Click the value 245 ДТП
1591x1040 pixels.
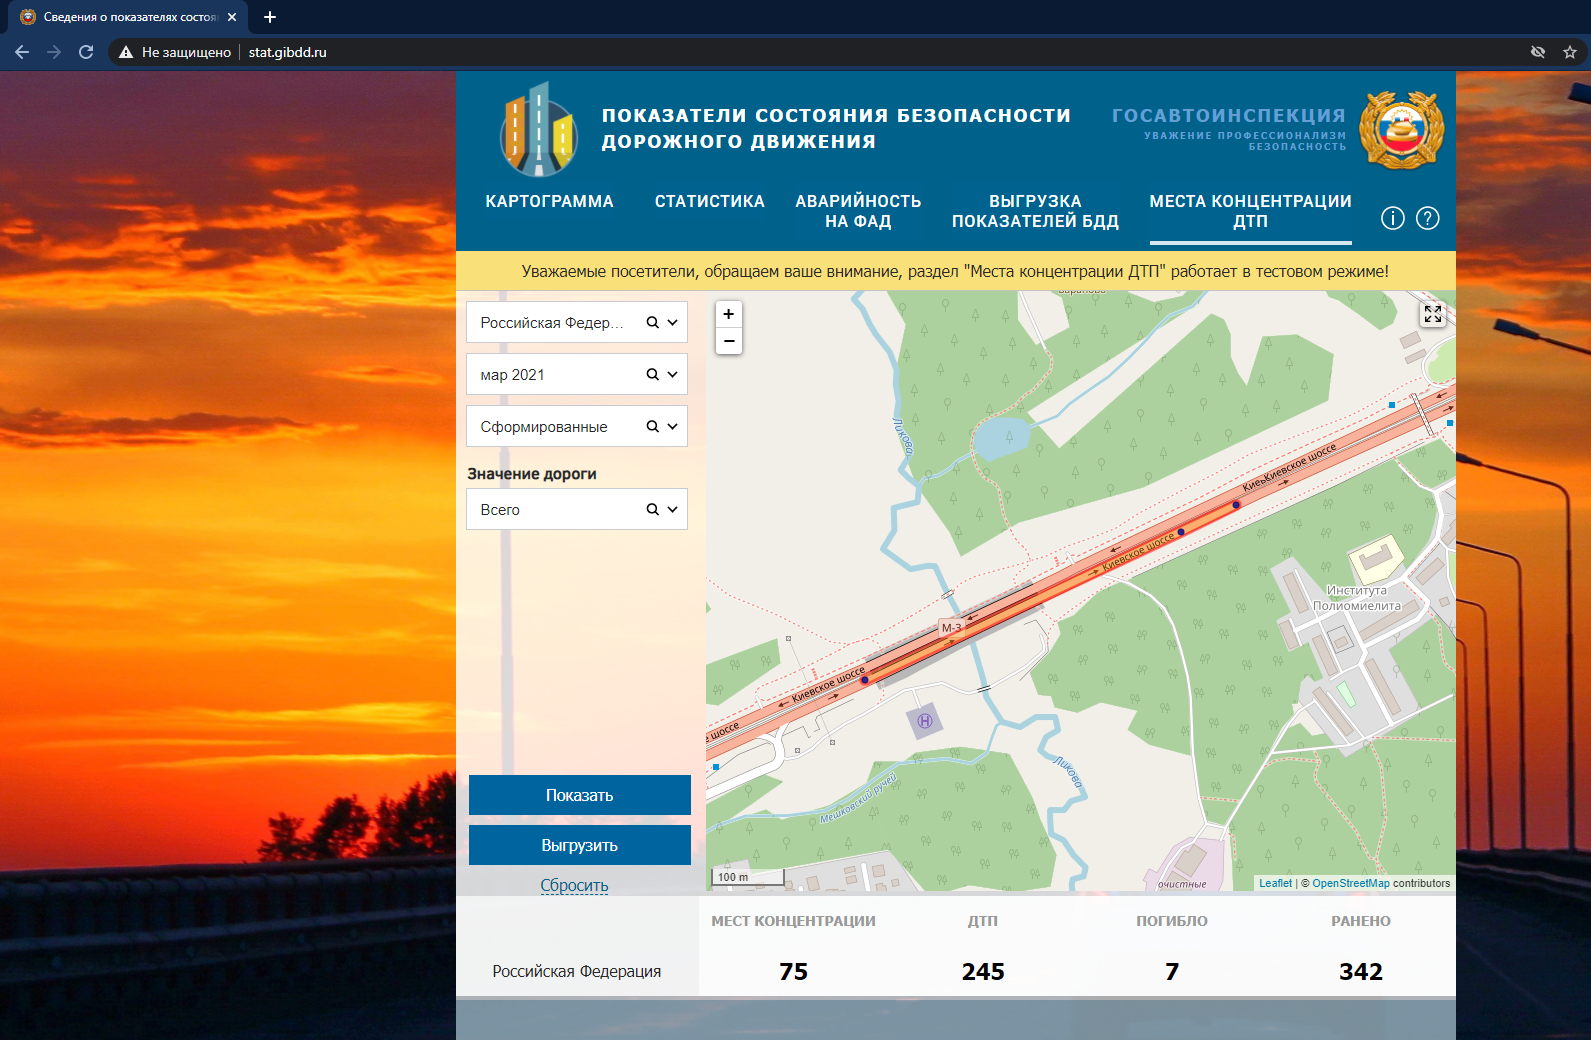tap(983, 971)
